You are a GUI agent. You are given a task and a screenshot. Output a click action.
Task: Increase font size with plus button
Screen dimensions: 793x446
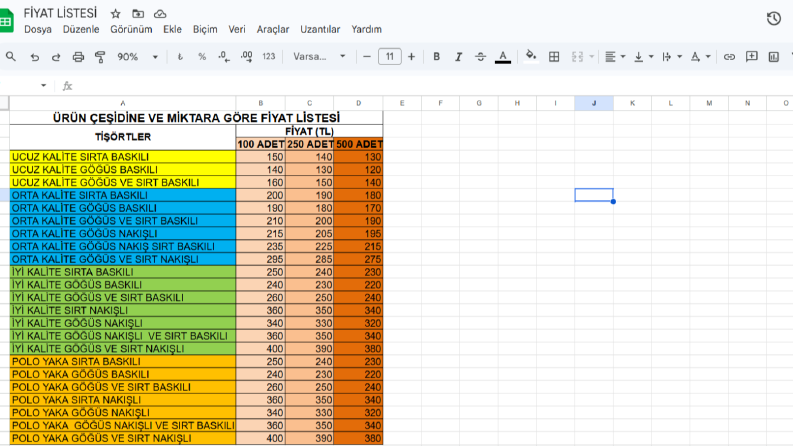pyautogui.click(x=411, y=57)
